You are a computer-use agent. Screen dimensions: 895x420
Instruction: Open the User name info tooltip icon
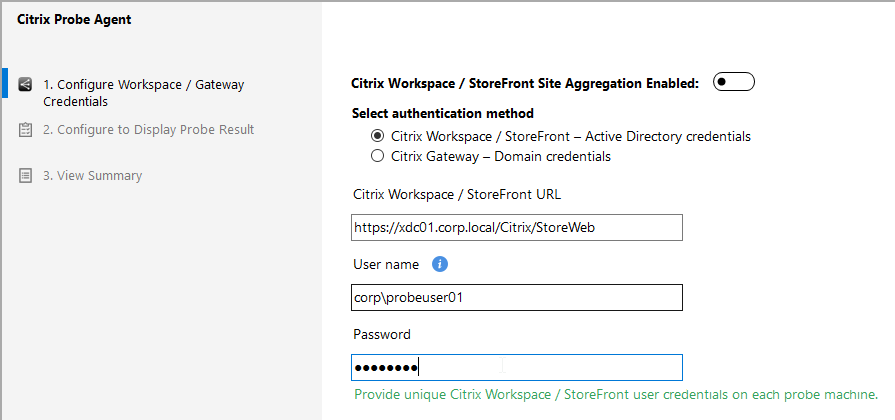(x=440, y=264)
